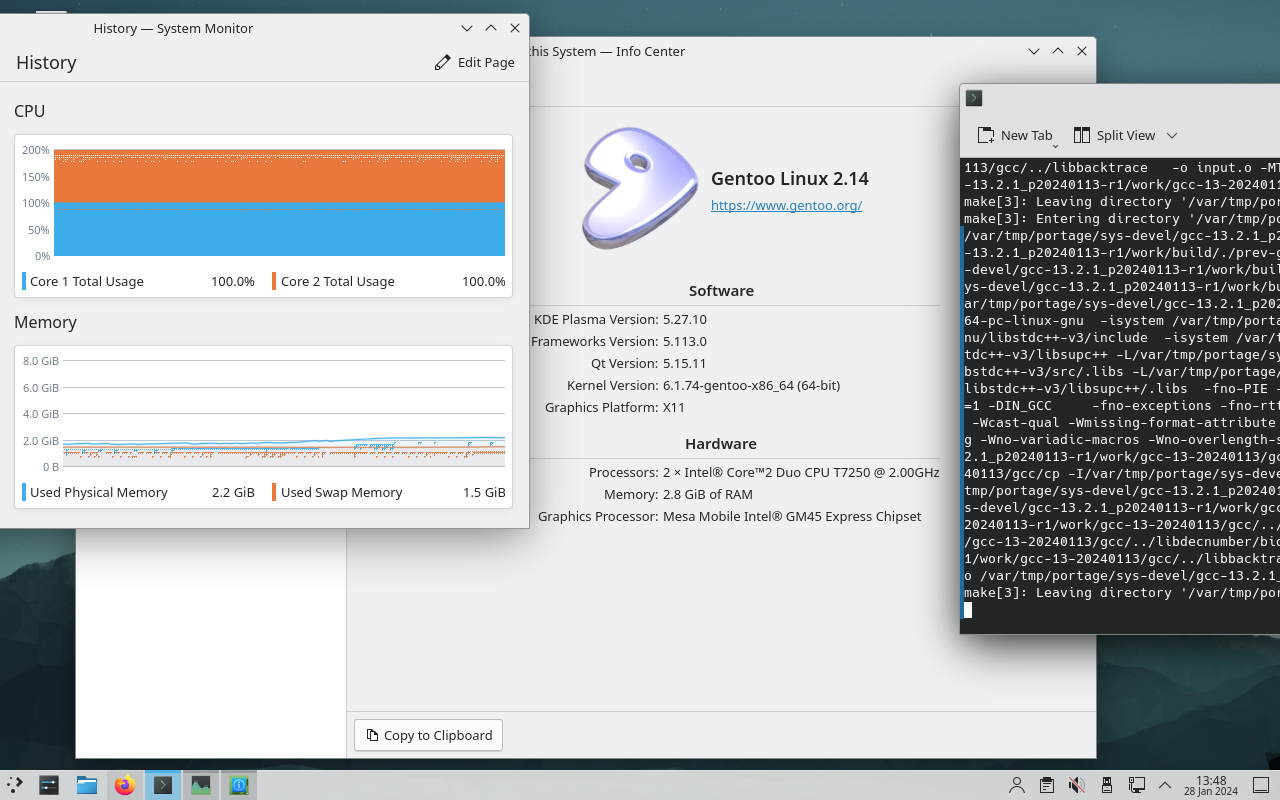Minimize the Info Center window

1034,51
